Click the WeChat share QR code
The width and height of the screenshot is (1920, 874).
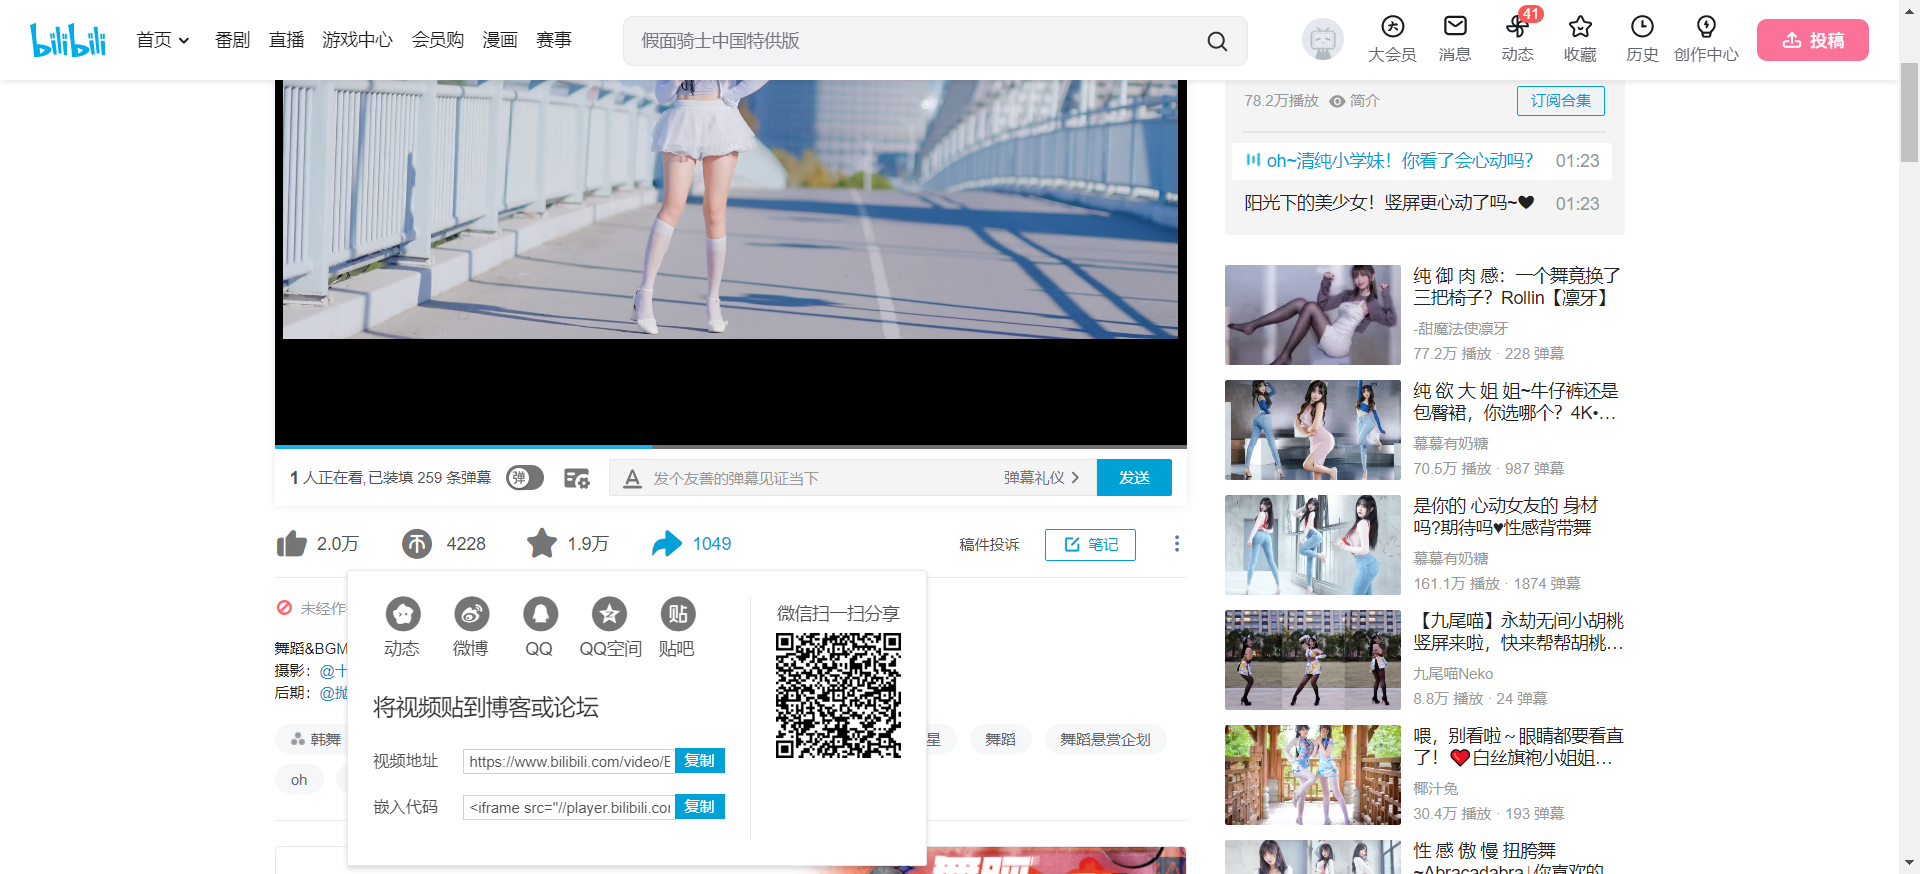tap(838, 695)
